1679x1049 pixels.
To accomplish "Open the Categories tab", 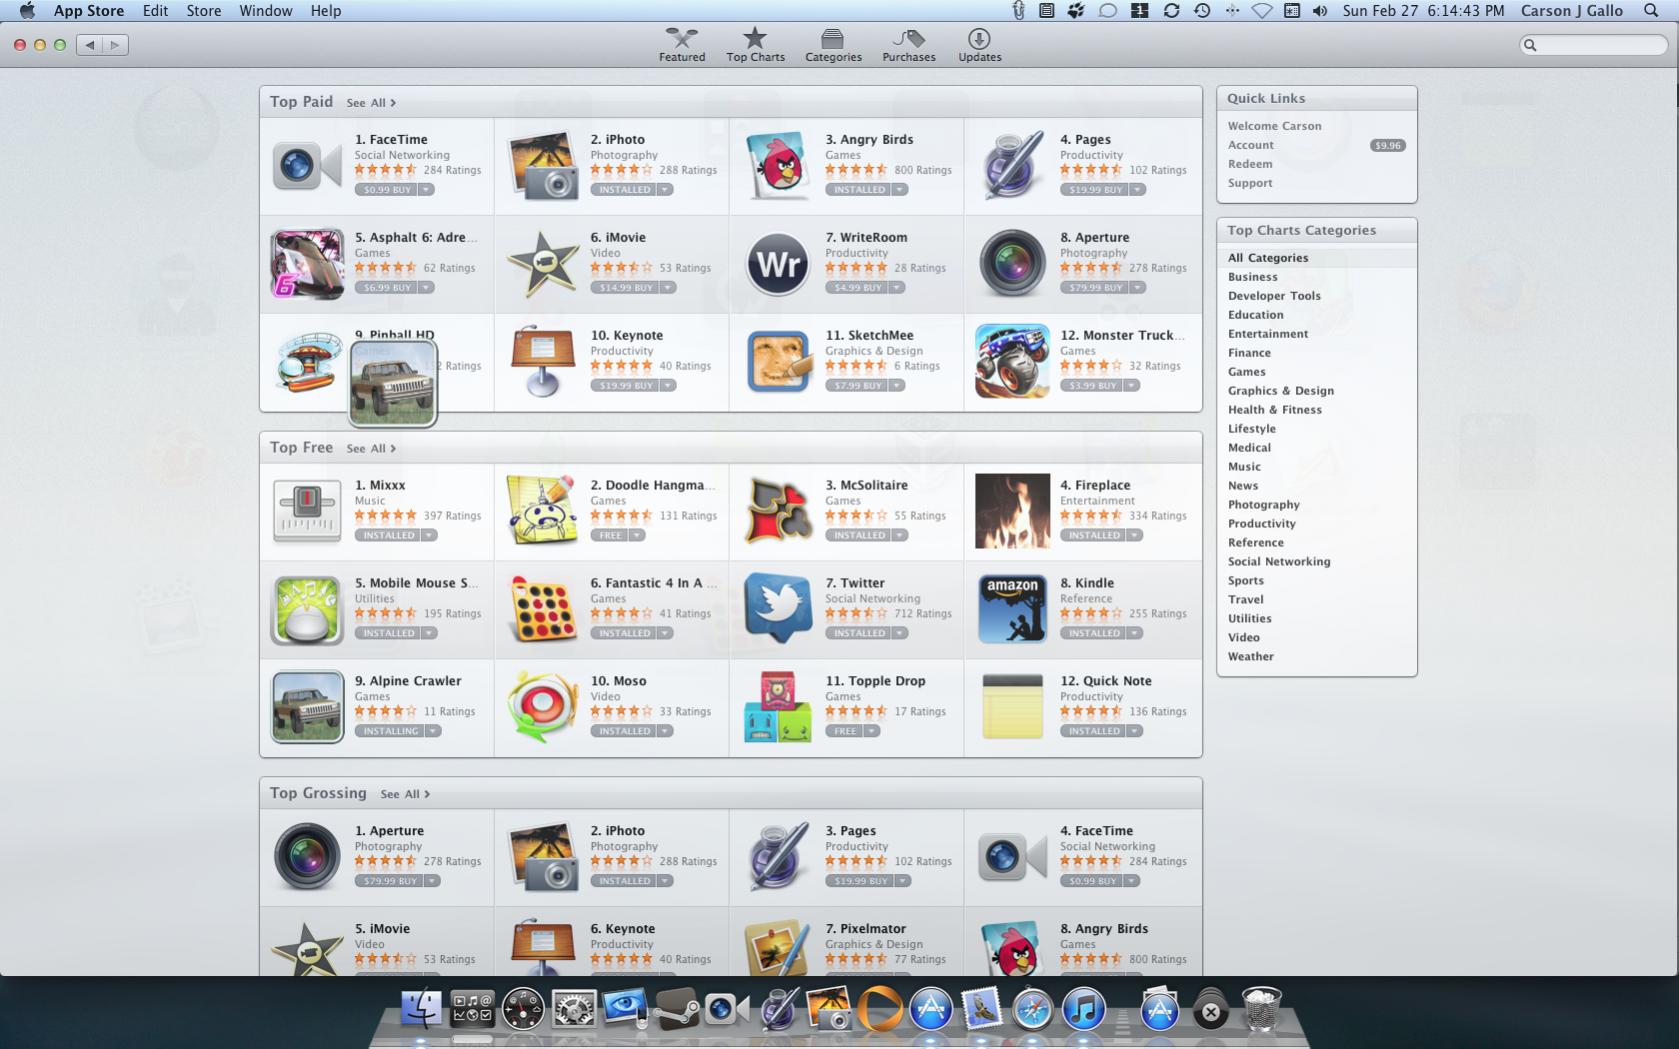I will tap(833, 45).
